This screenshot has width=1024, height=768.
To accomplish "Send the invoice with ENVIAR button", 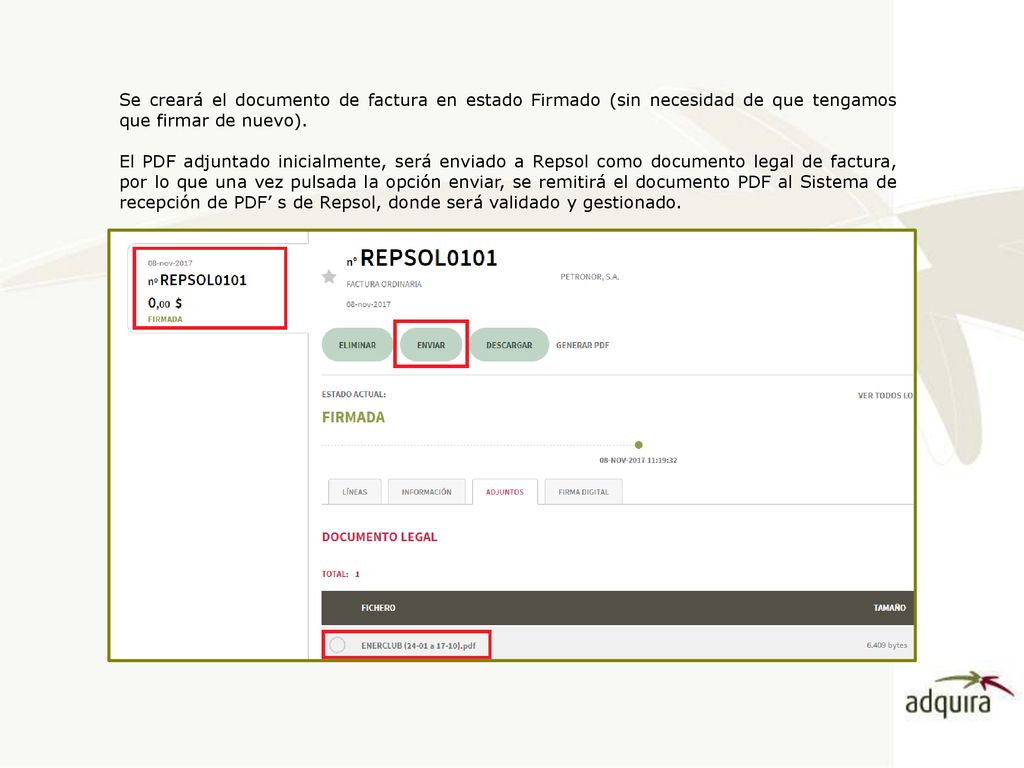I will 431,345.
